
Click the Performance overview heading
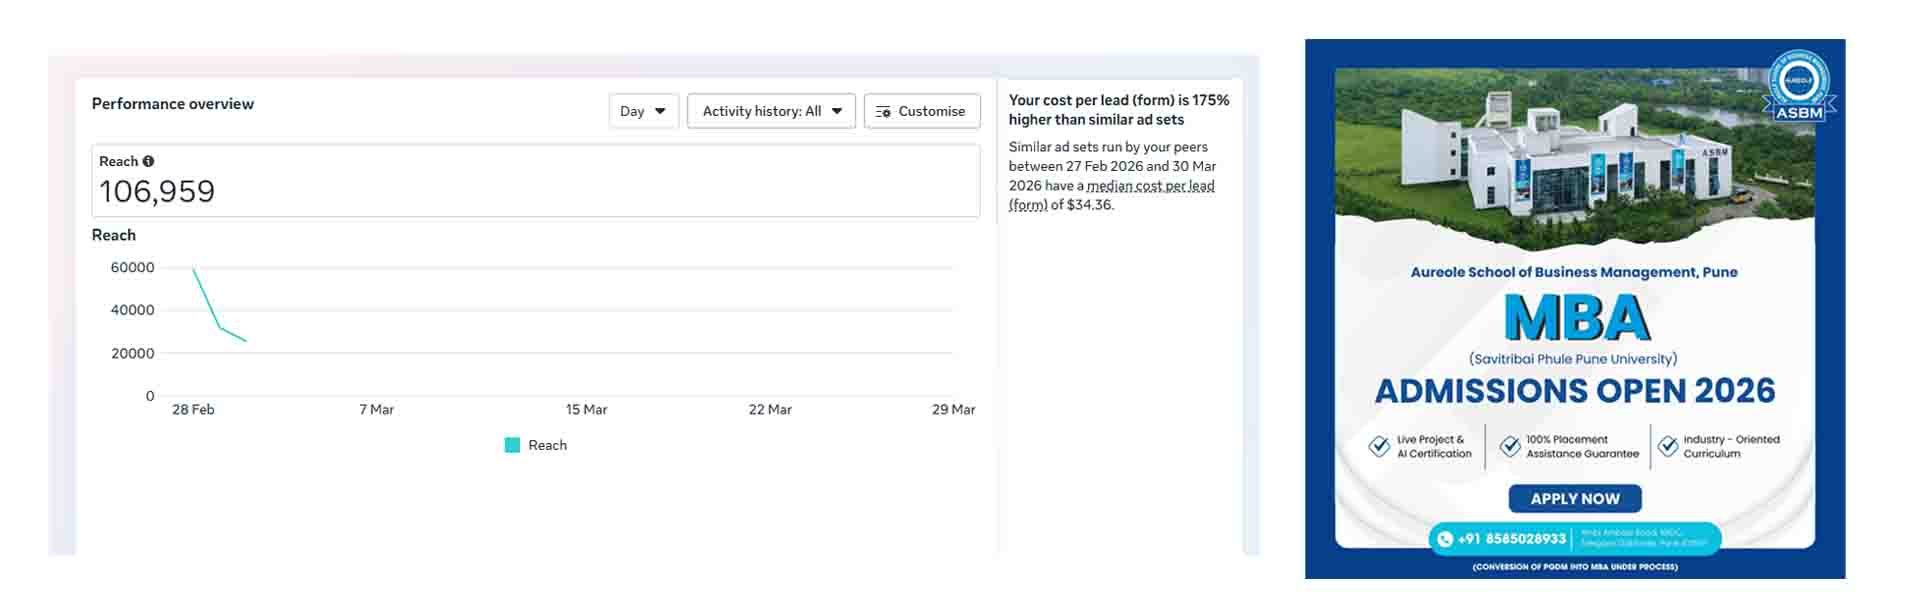click(173, 104)
